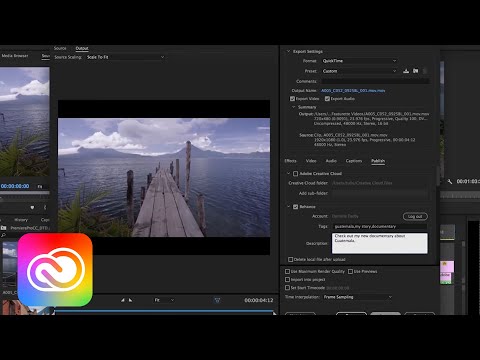Open the Preset dropdown showing Custom
Viewport: 480px width, 360px height.
[359, 71]
